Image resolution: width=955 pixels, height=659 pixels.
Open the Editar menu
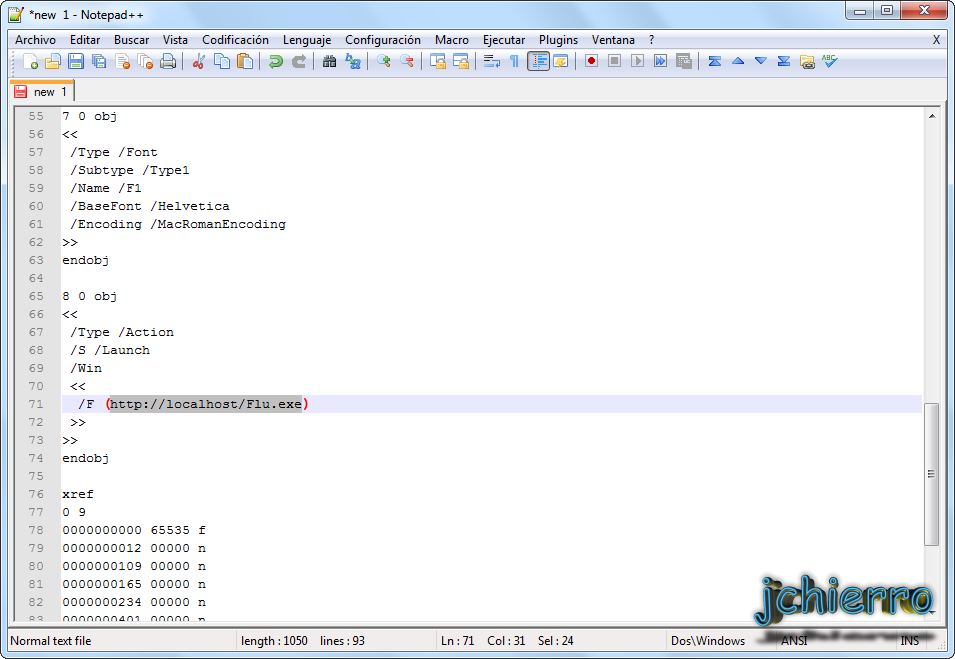point(85,40)
